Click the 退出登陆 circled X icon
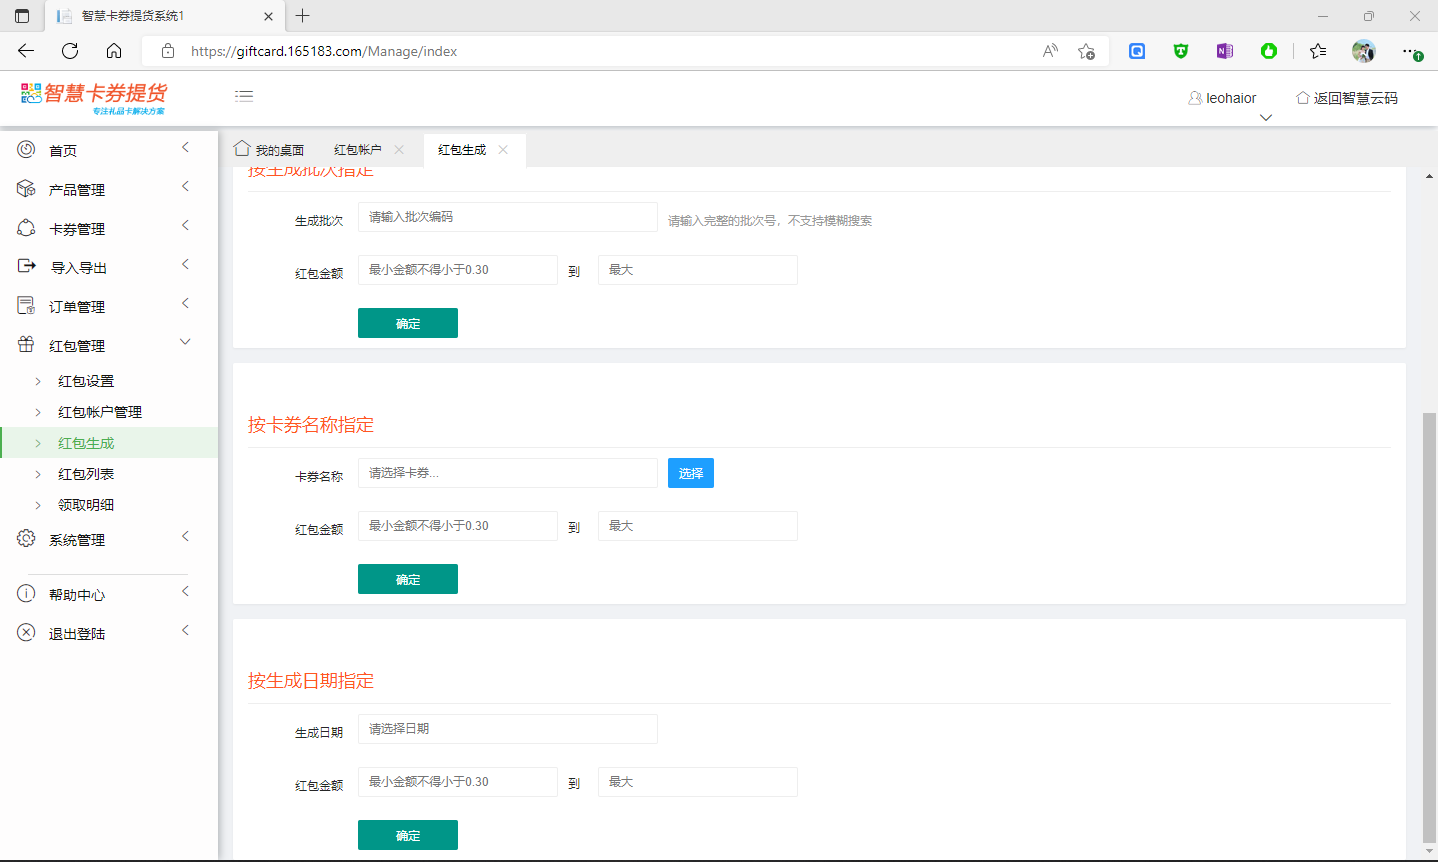 click(26, 633)
